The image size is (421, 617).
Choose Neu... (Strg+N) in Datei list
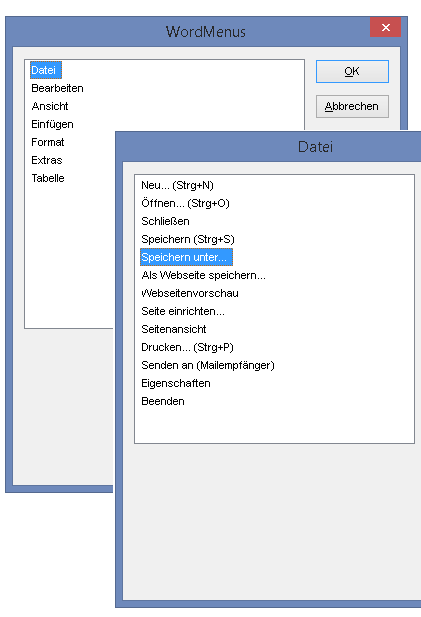[x=177, y=185]
